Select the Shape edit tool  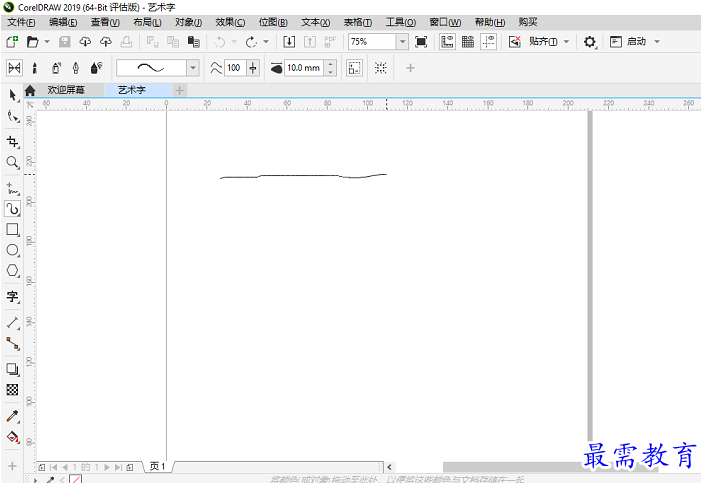click(13, 117)
